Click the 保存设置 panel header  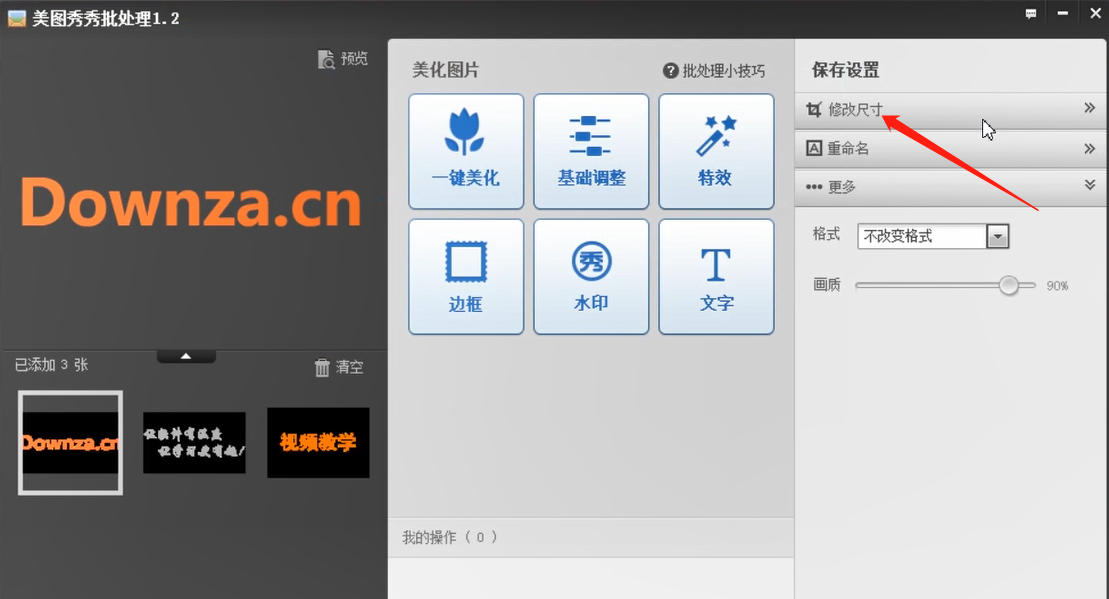coord(841,69)
